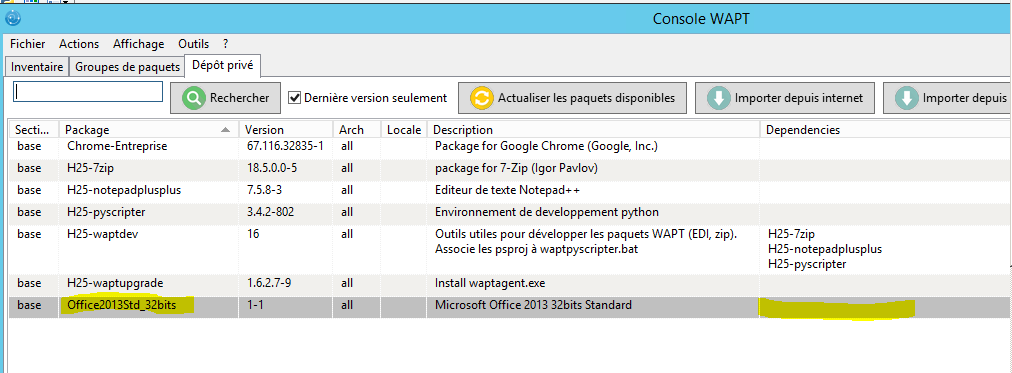Click the magnifier icon on Rechercher button

(193, 98)
